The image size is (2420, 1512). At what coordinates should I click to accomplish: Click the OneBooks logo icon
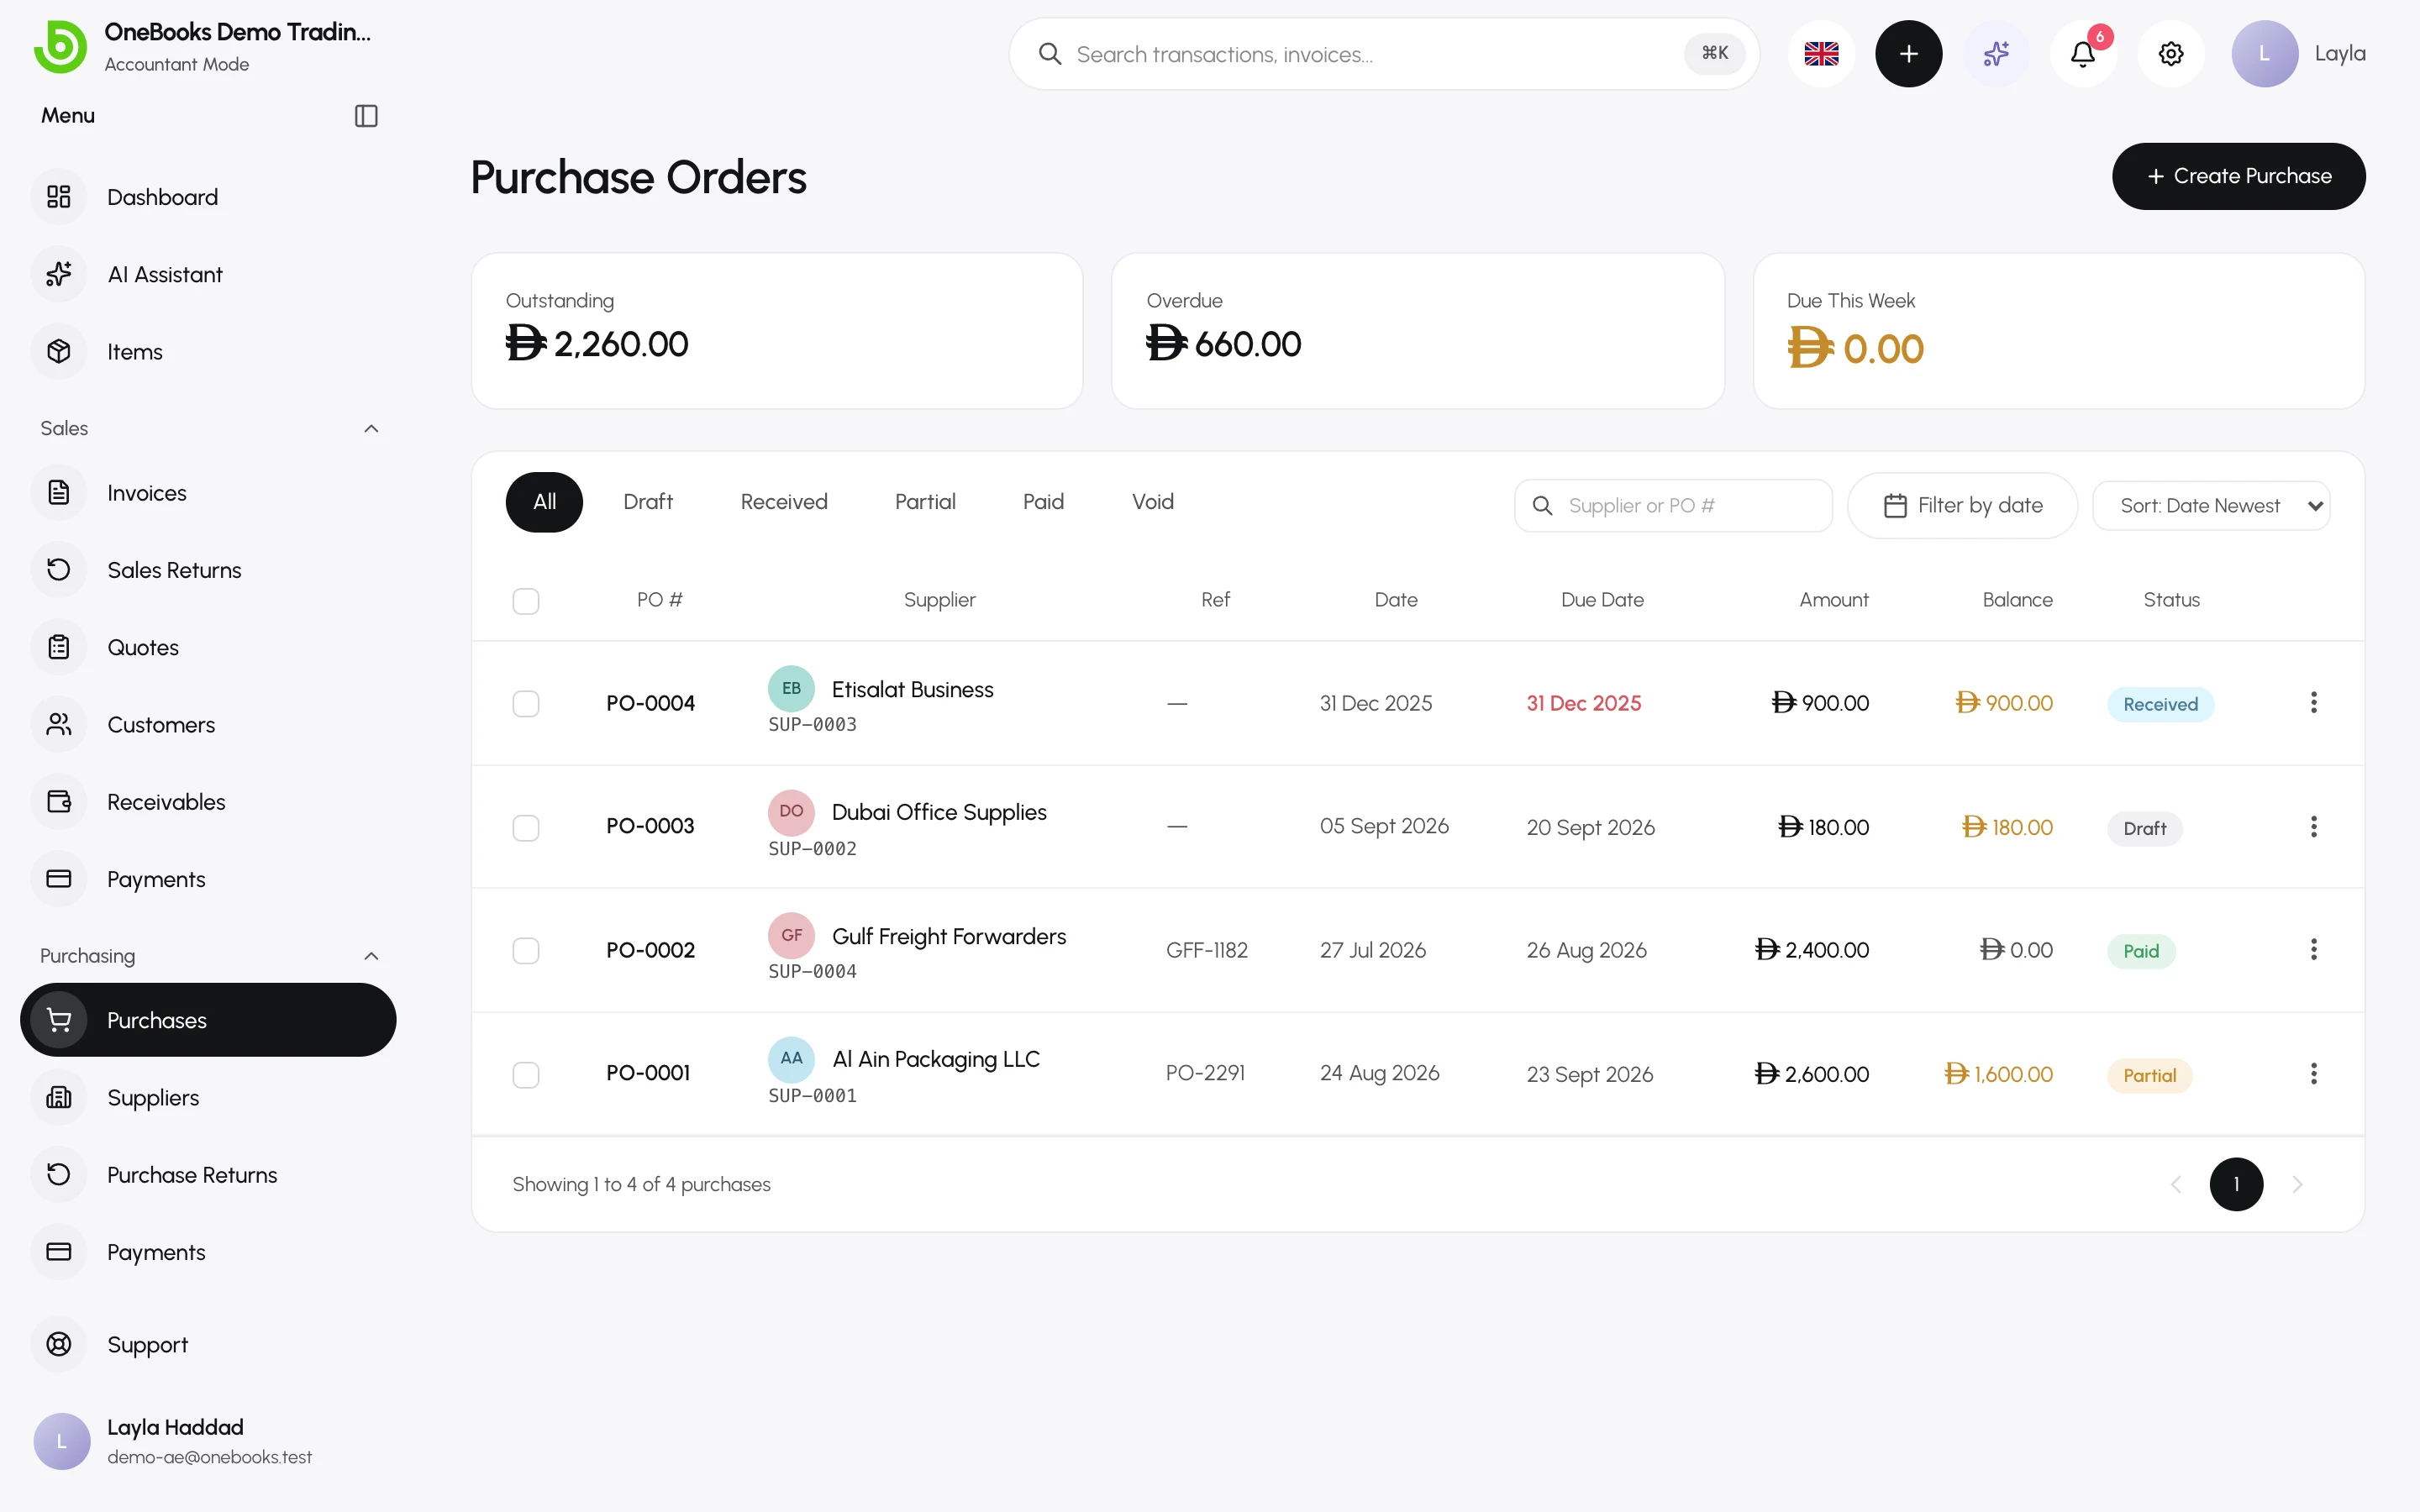tap(61, 47)
